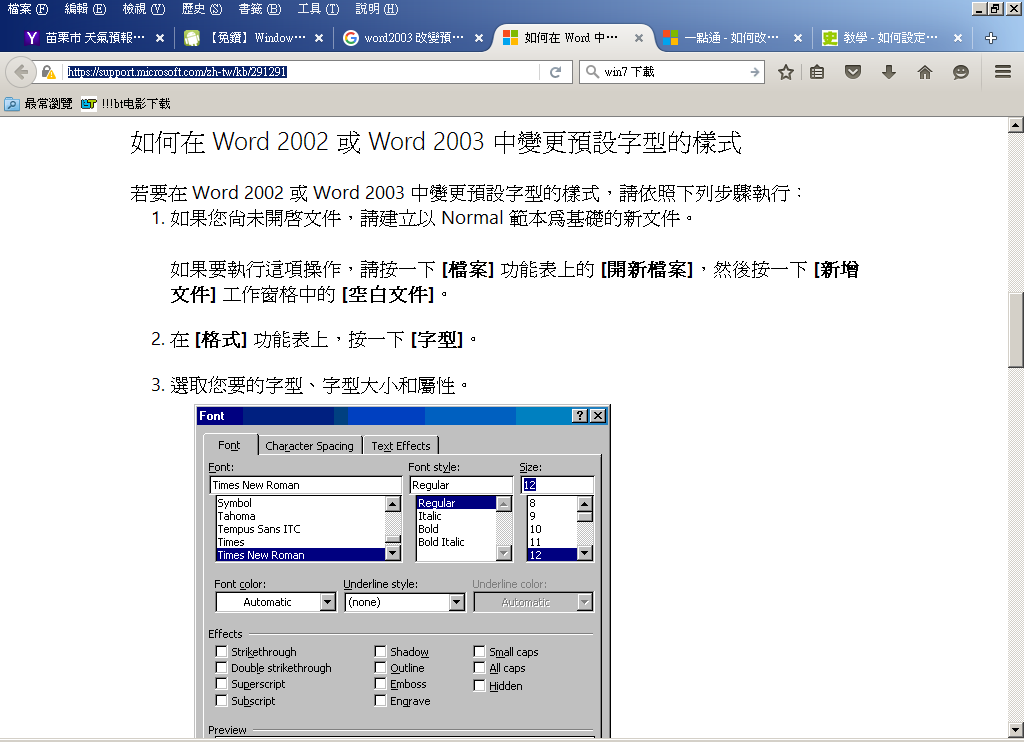Check the Engrave effect box
Image resolution: width=1024 pixels, height=742 pixels.
click(380, 700)
